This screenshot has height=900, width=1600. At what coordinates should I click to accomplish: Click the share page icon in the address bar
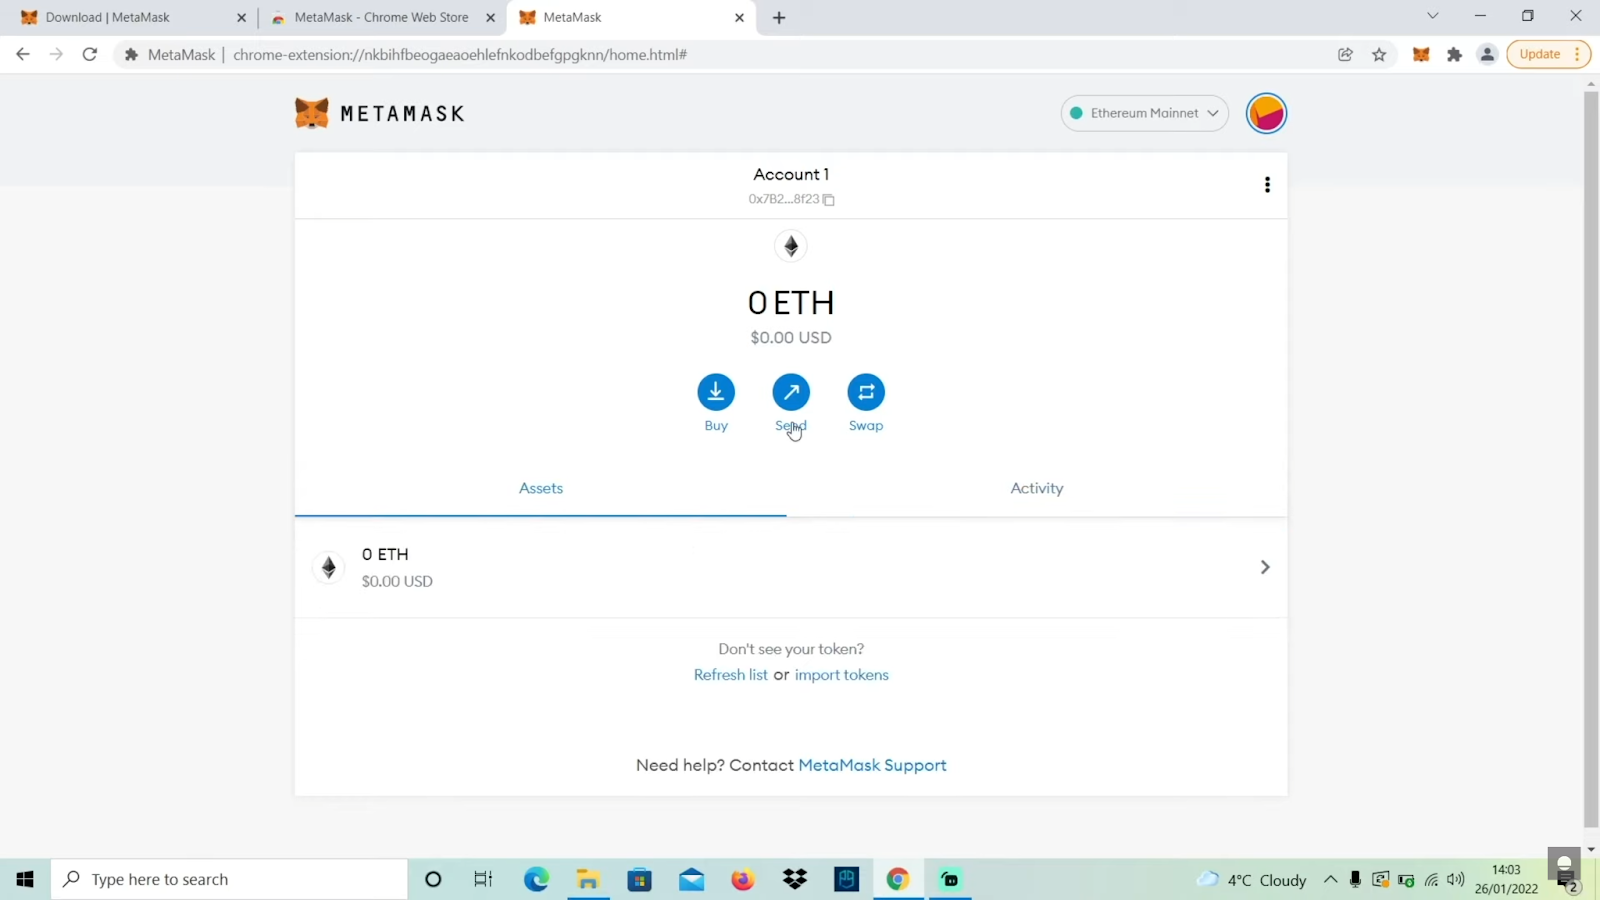click(x=1346, y=55)
